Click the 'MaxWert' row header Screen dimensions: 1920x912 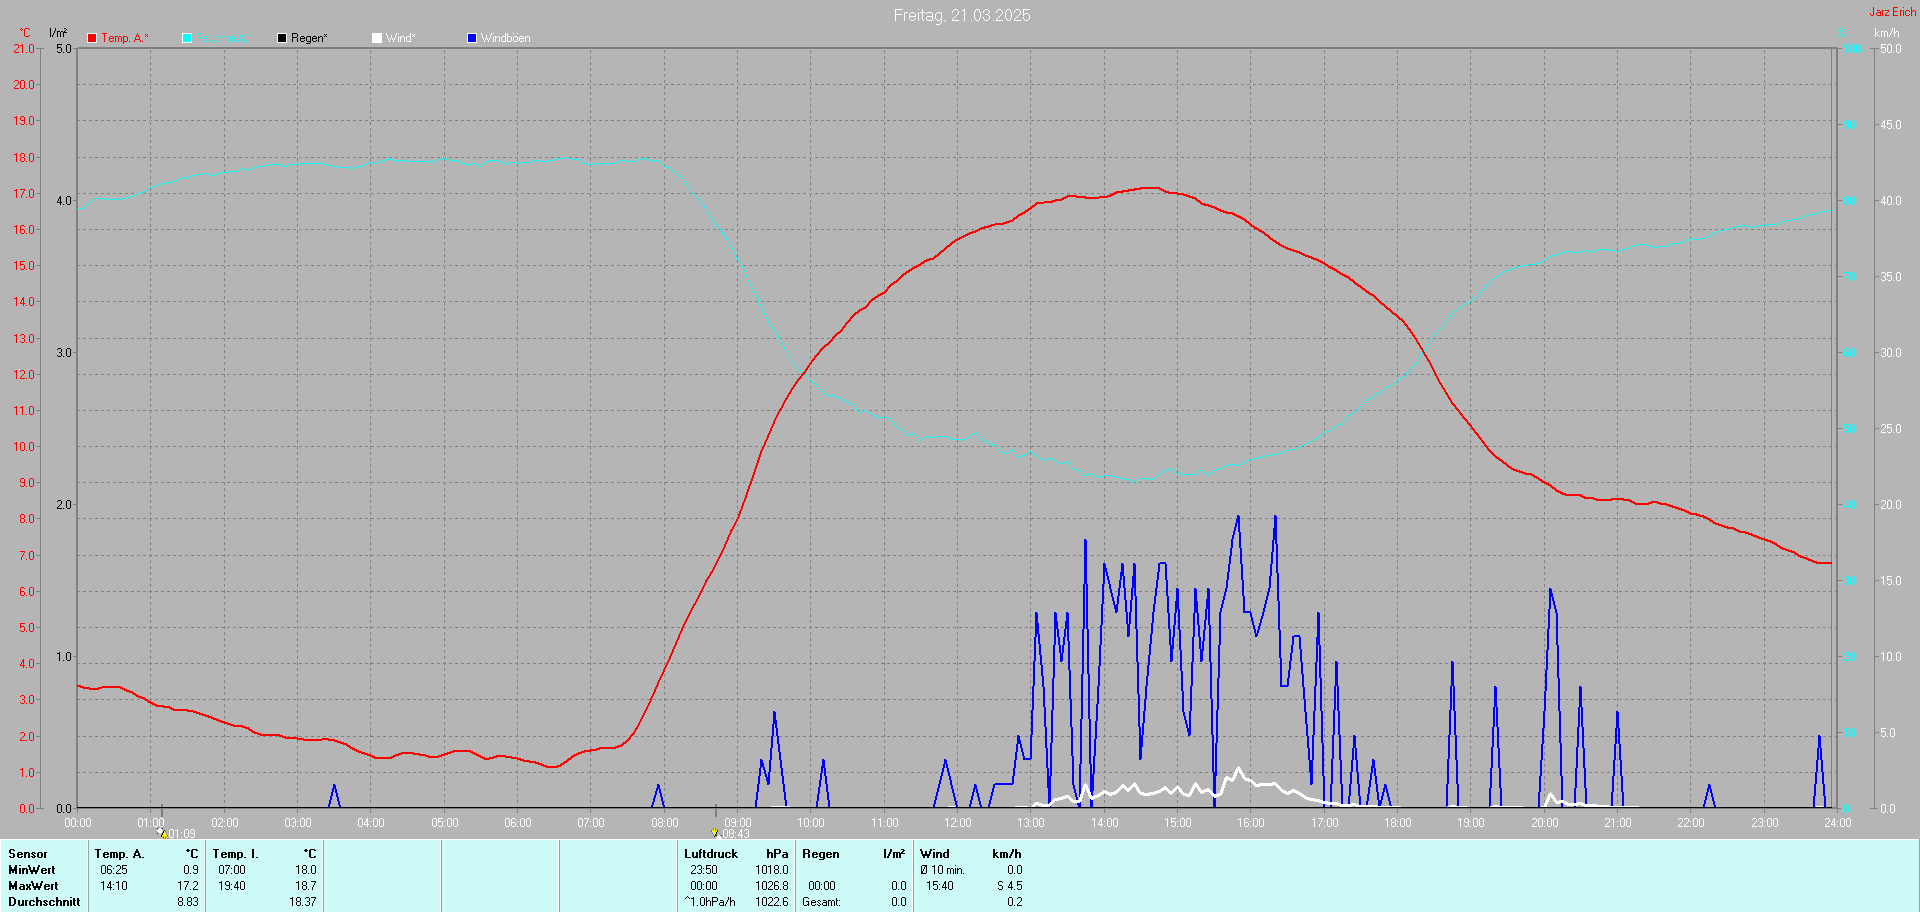pyautogui.click(x=33, y=886)
